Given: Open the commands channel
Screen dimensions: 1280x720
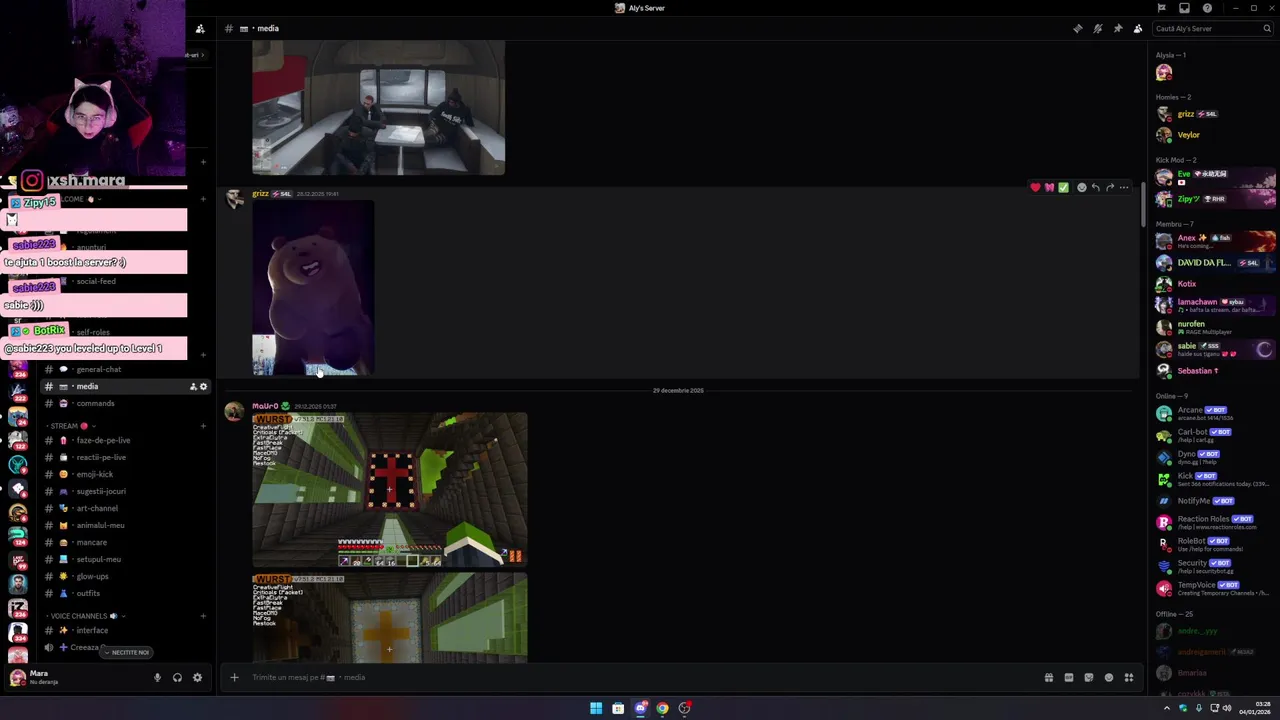Looking at the screenshot, I should tap(125, 403).
